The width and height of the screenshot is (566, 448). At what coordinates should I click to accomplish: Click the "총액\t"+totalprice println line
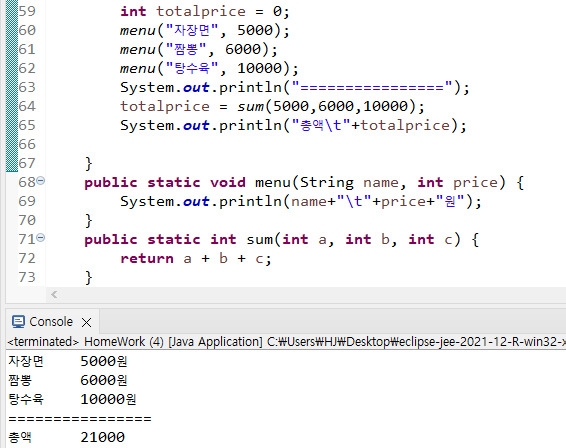[293, 126]
